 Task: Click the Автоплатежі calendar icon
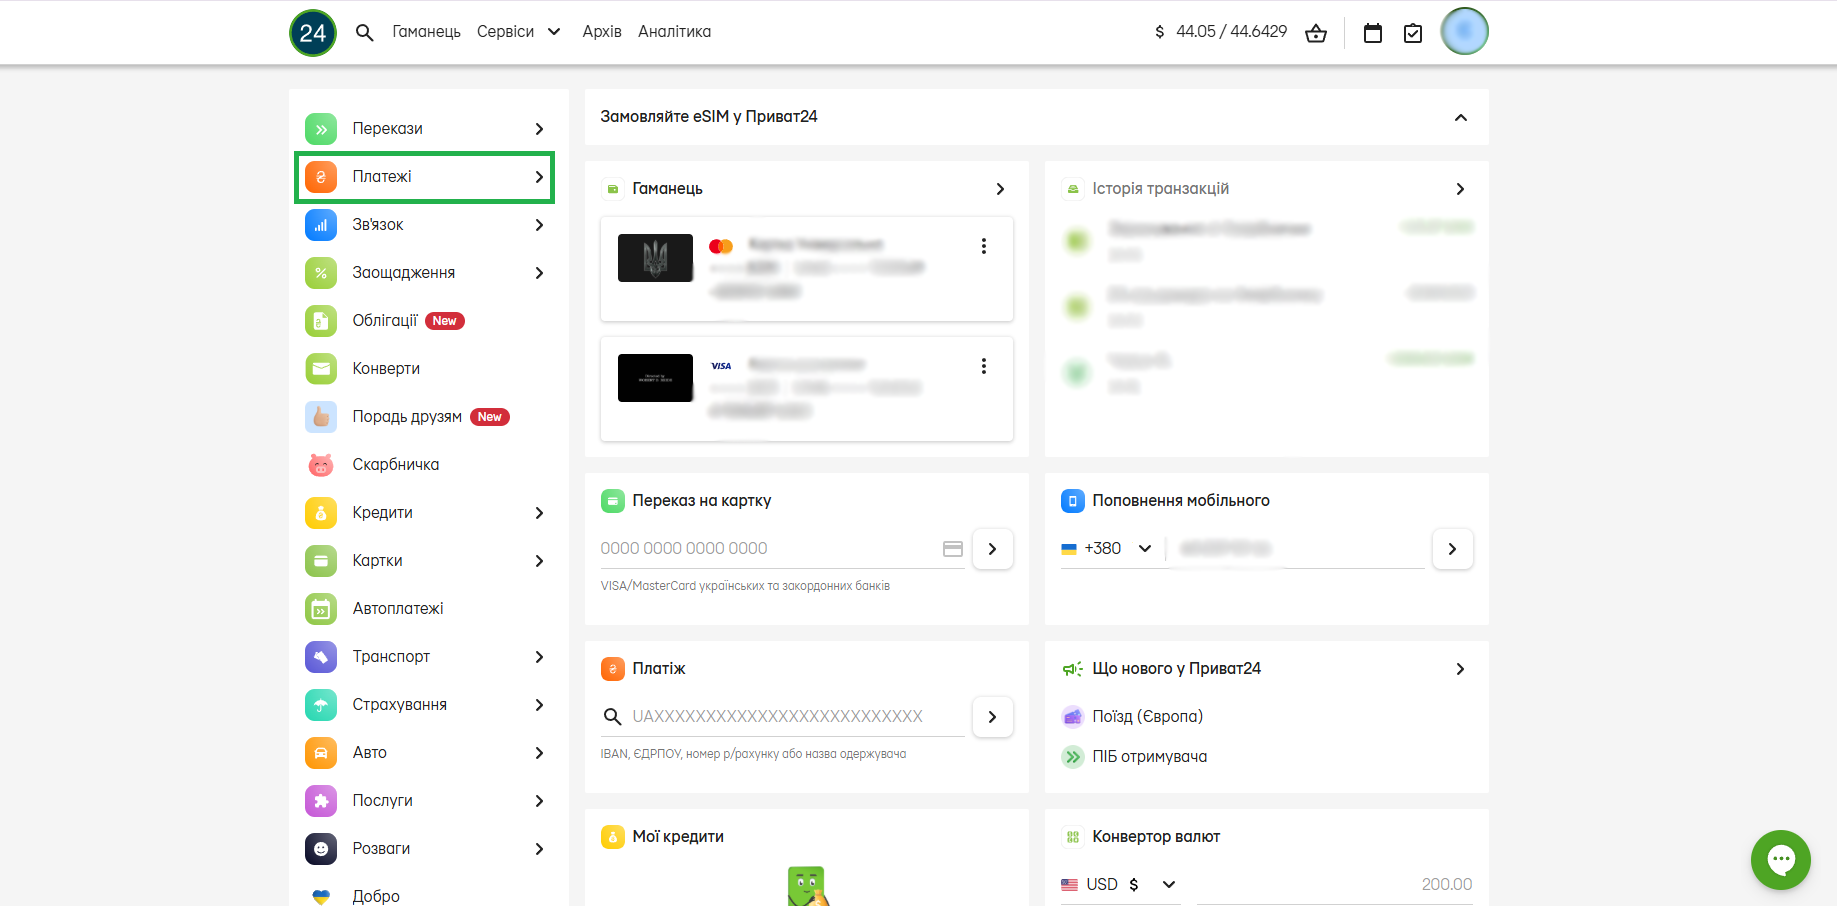coord(321,609)
